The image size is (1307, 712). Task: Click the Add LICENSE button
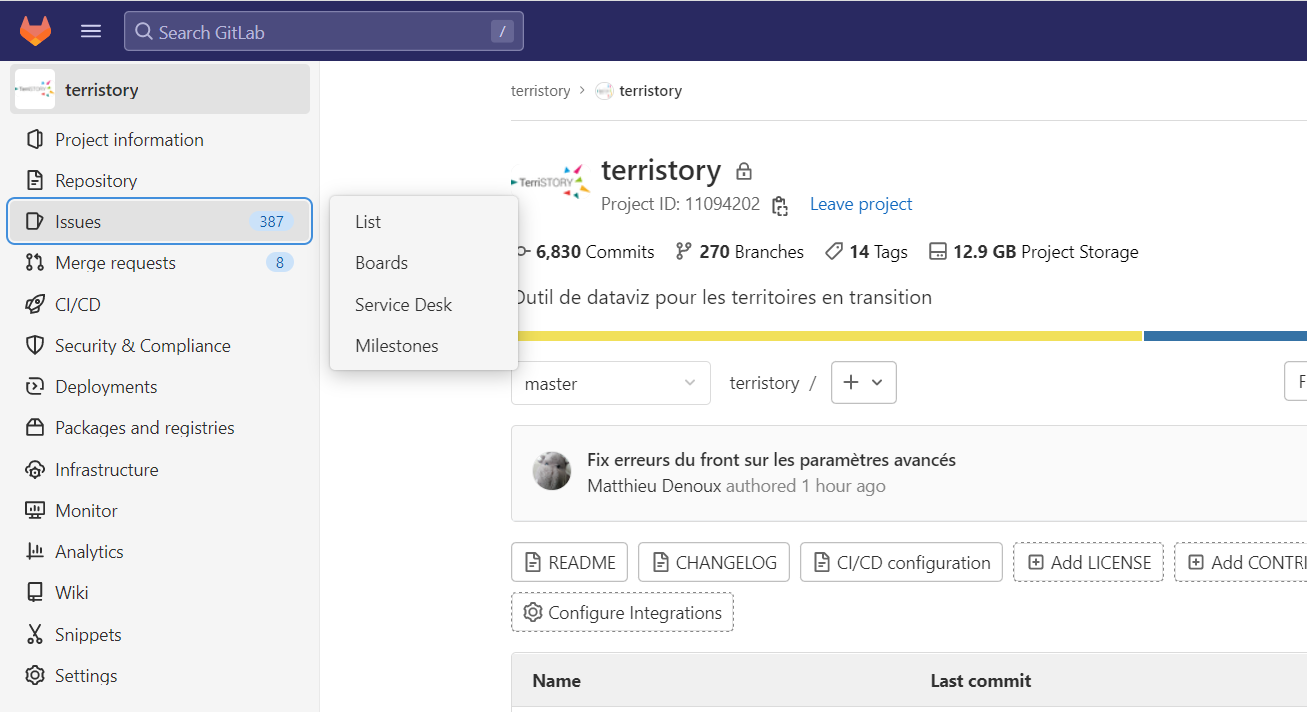pyautogui.click(x=1087, y=562)
